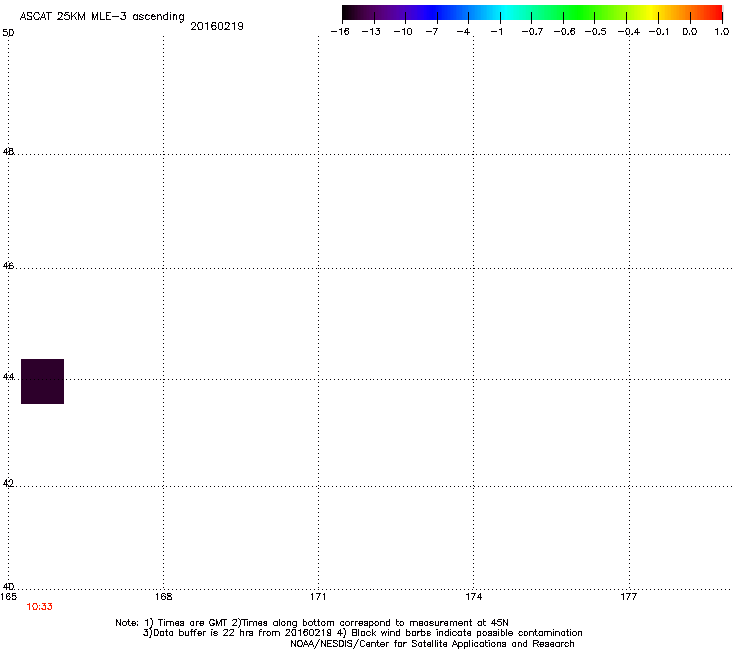
Task: Click the -16 color scale label
Action: coord(340,32)
